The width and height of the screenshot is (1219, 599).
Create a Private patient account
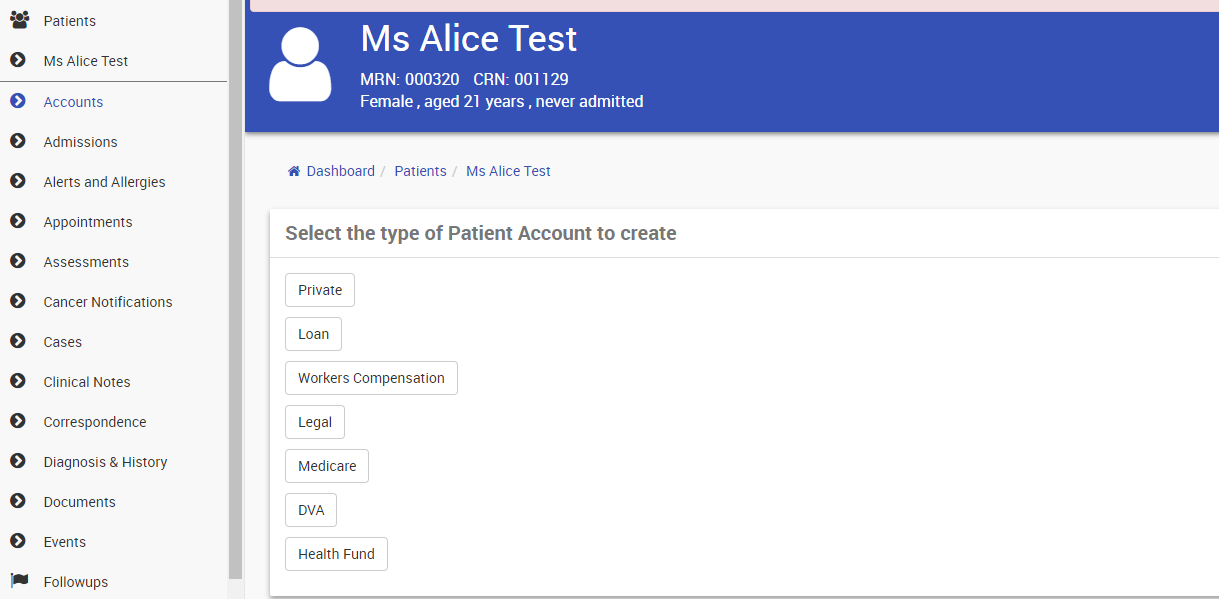[x=320, y=290]
